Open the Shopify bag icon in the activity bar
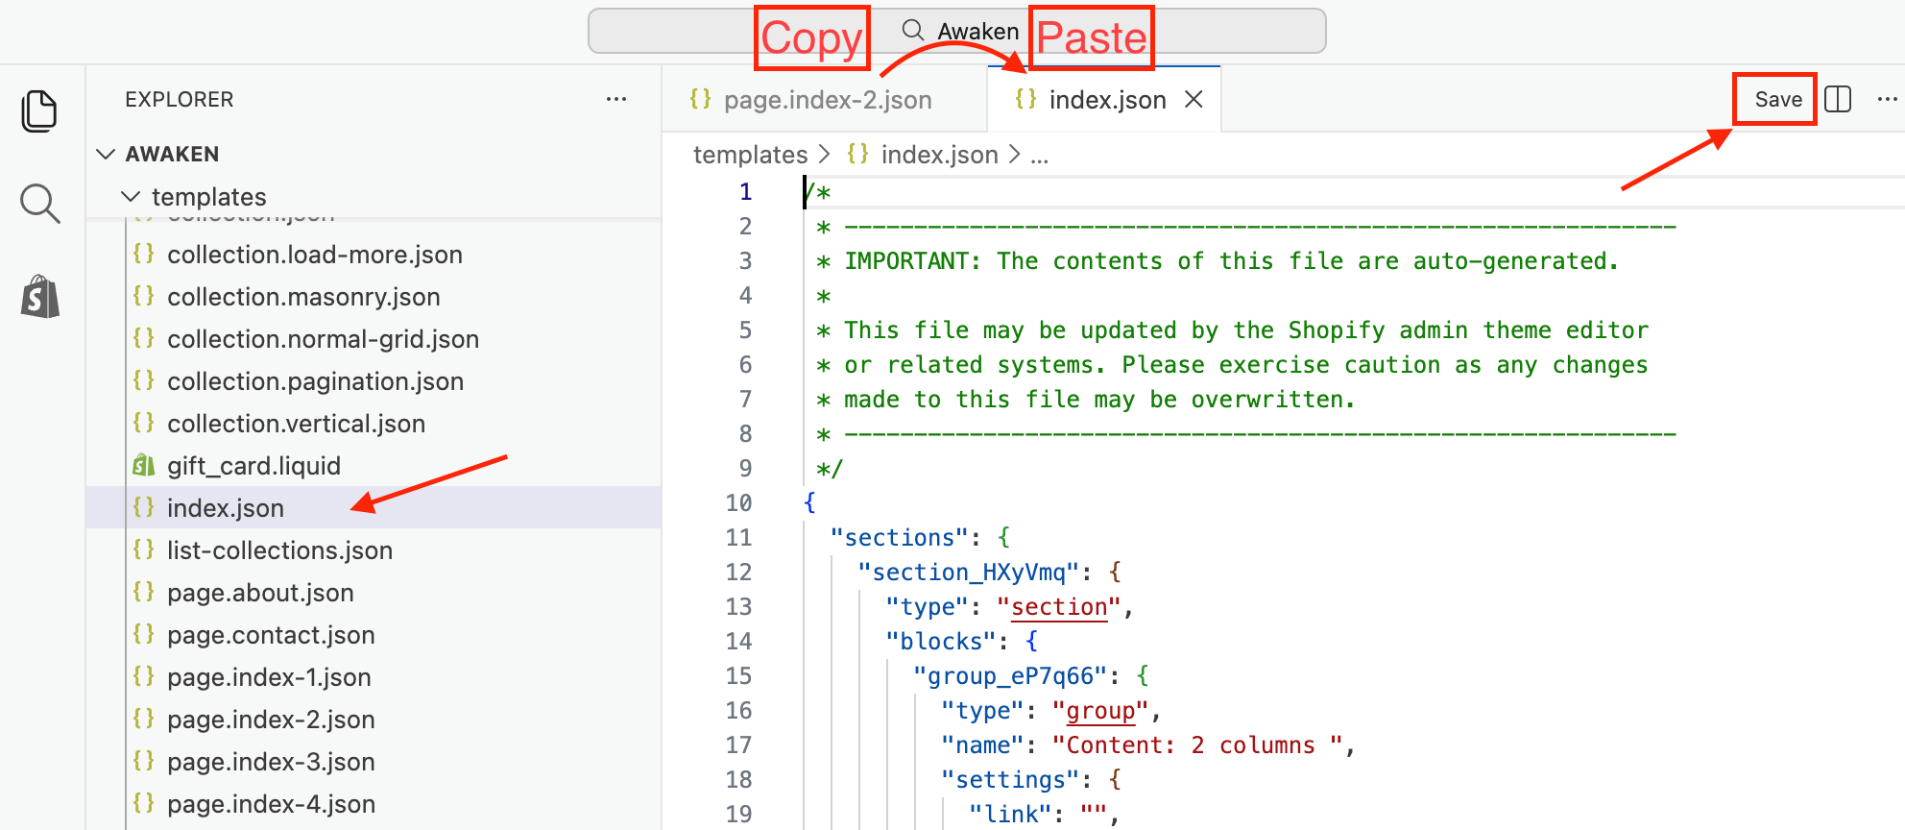This screenshot has height=830, width=1905. click(40, 297)
